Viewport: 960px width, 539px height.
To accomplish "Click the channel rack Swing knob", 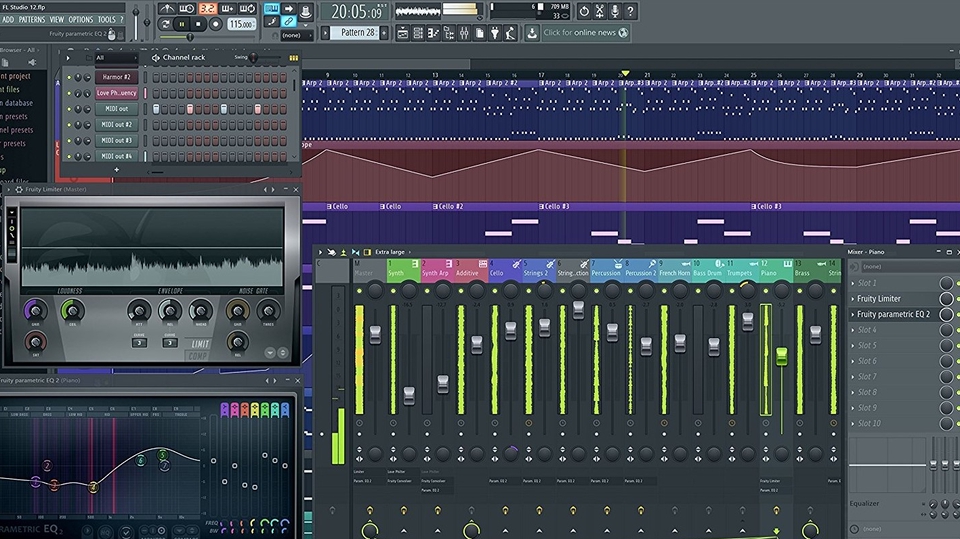I will [x=253, y=58].
